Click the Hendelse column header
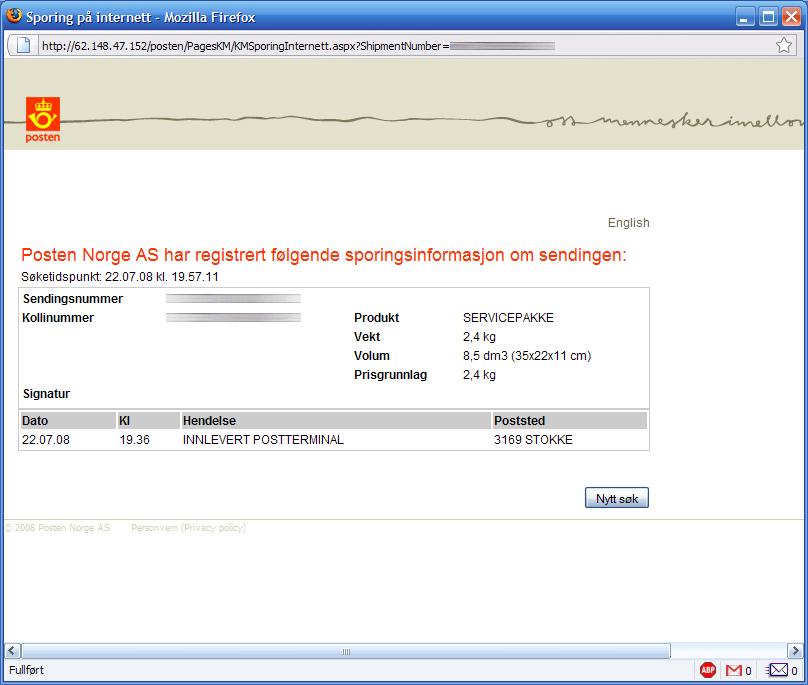808x685 pixels. tap(336, 421)
